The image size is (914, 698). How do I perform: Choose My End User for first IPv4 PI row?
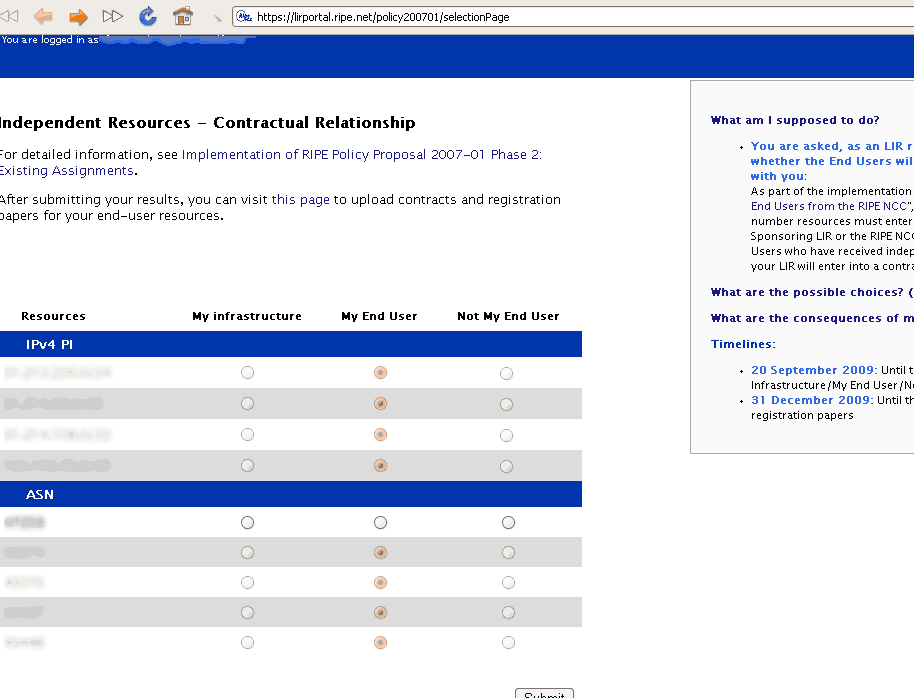click(x=381, y=373)
